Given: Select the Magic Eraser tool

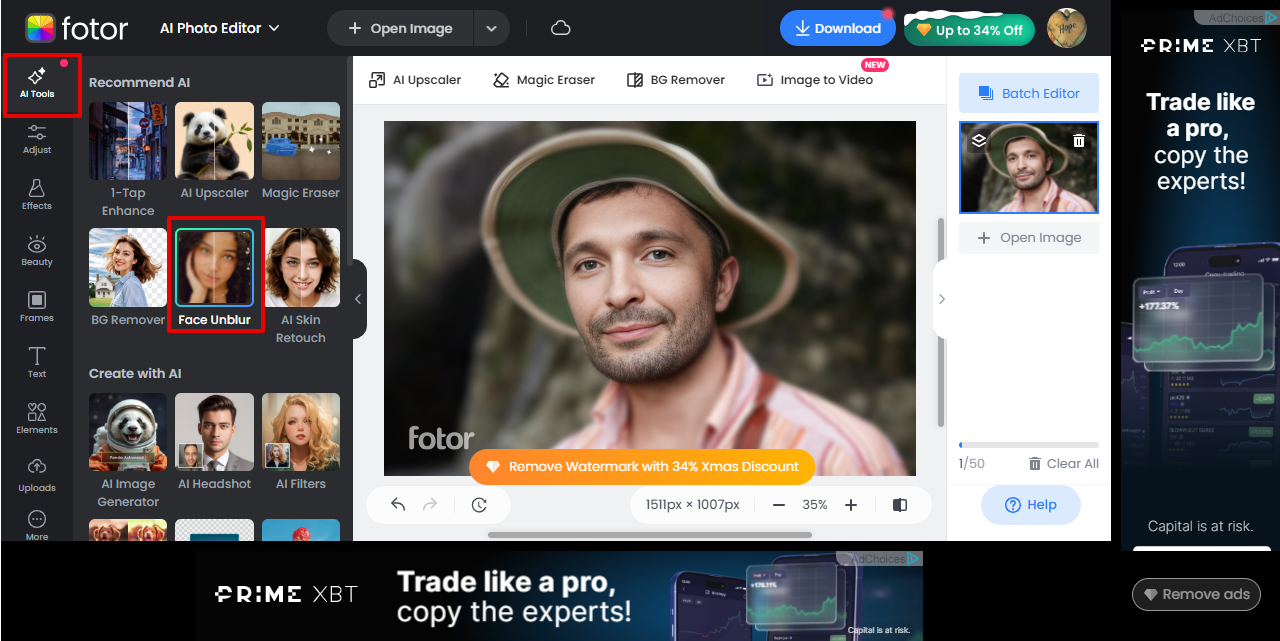Looking at the screenshot, I should point(543,79).
